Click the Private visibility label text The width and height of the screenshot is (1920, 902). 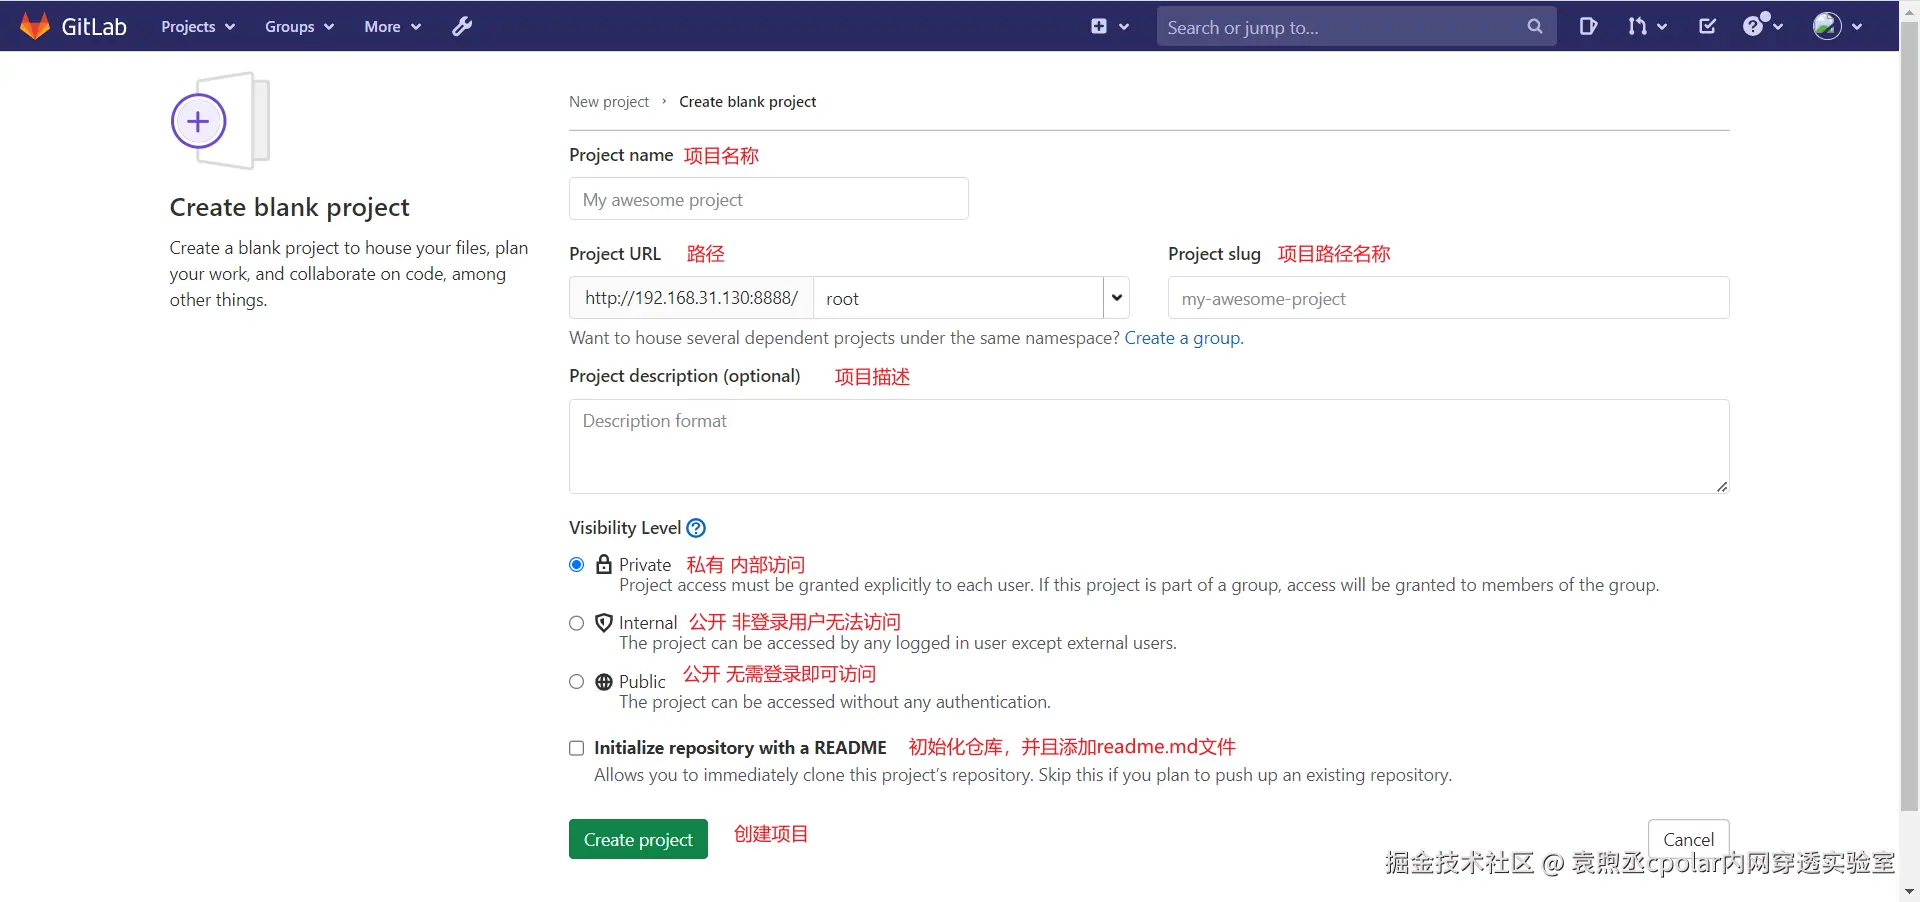pyautogui.click(x=645, y=565)
